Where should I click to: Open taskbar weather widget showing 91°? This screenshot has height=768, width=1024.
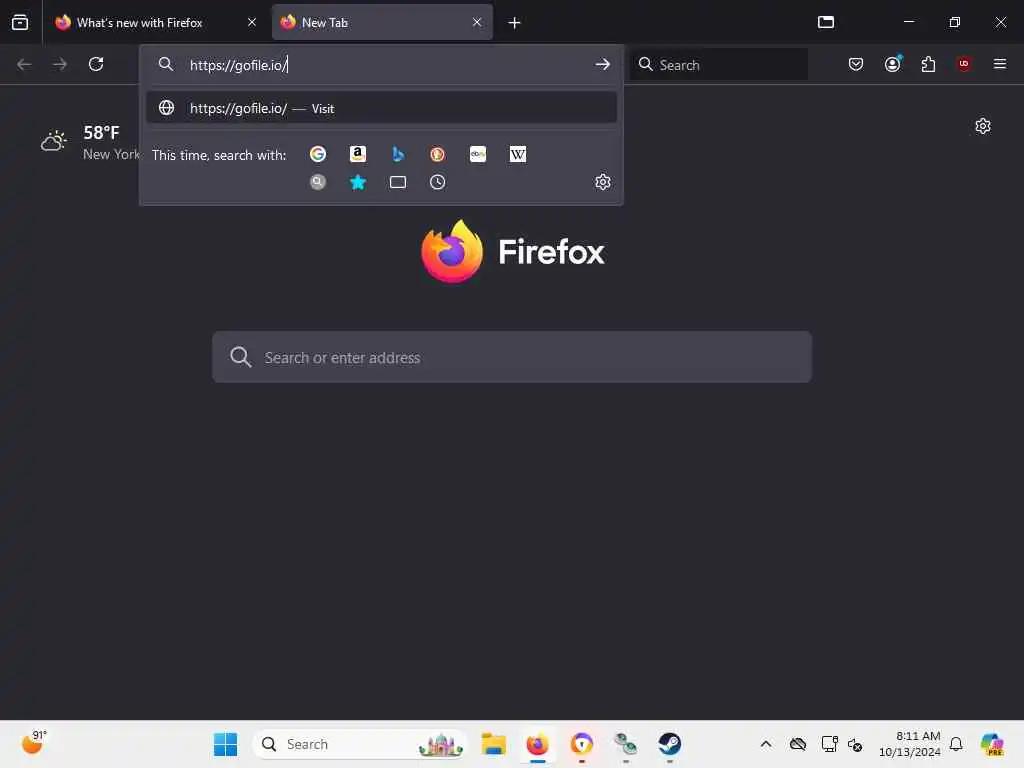[35, 743]
